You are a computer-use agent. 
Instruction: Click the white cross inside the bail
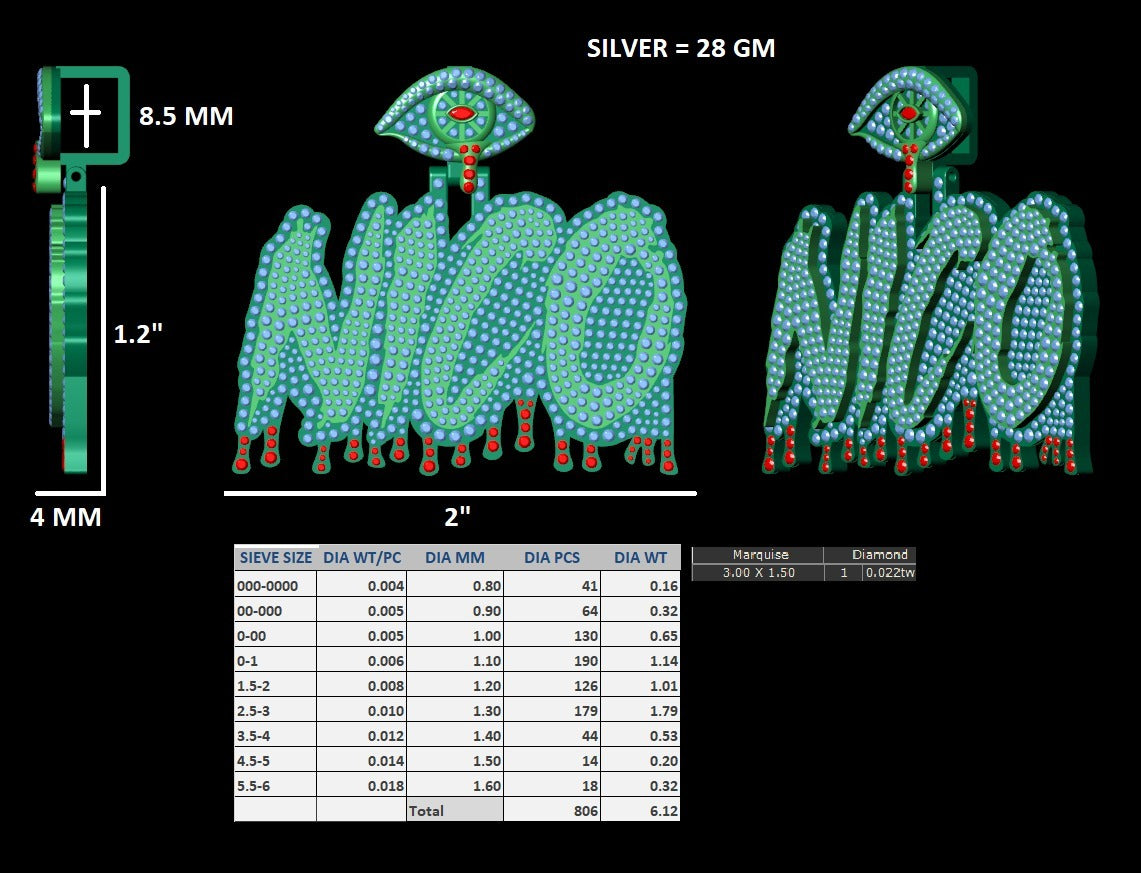click(86, 115)
